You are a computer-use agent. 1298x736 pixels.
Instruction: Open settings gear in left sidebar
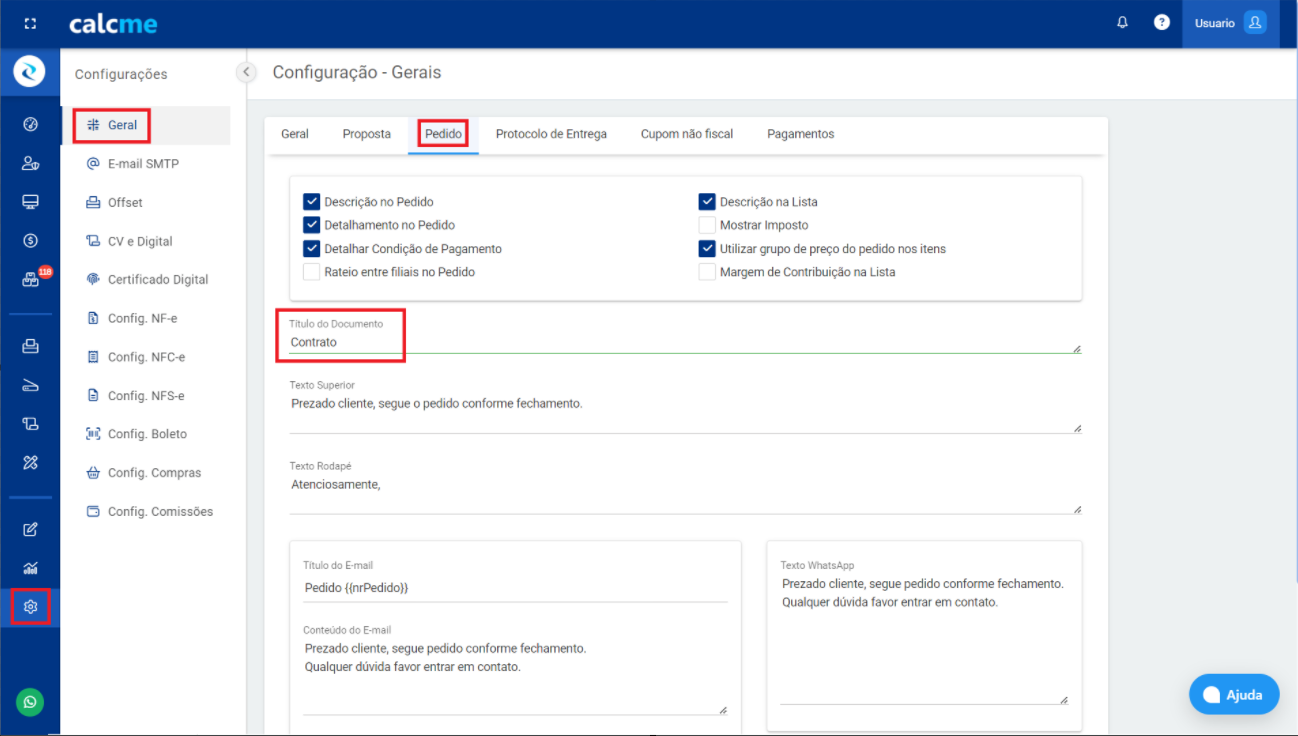point(30,607)
